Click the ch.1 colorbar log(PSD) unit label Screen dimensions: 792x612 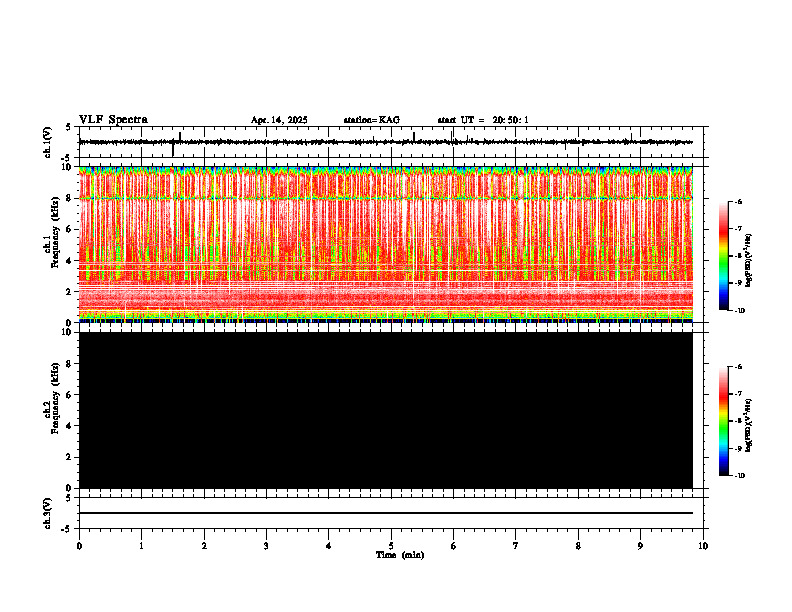pyautogui.click(x=749, y=260)
